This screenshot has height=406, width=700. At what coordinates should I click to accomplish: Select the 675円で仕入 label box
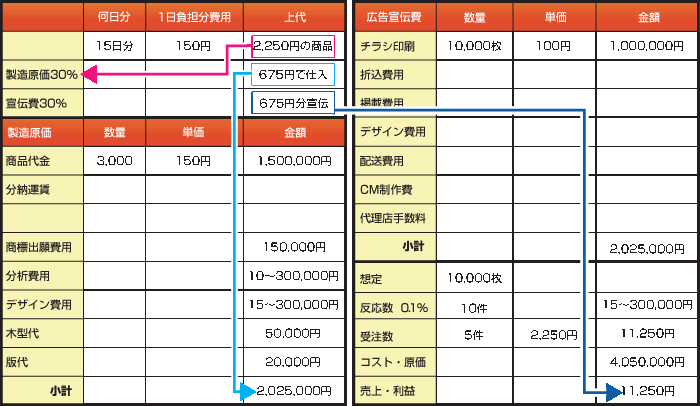[291, 75]
